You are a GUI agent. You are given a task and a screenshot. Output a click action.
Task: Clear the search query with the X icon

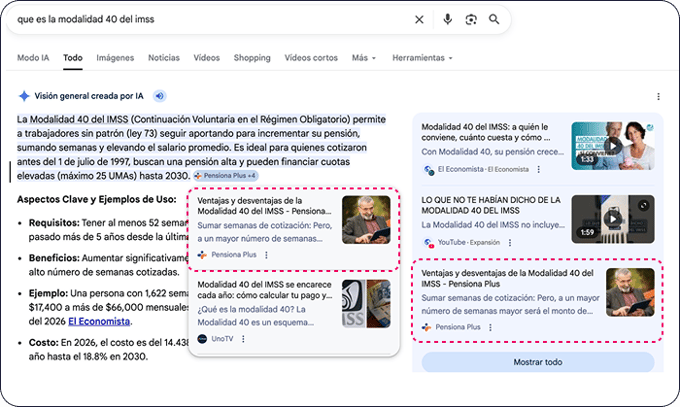click(419, 20)
